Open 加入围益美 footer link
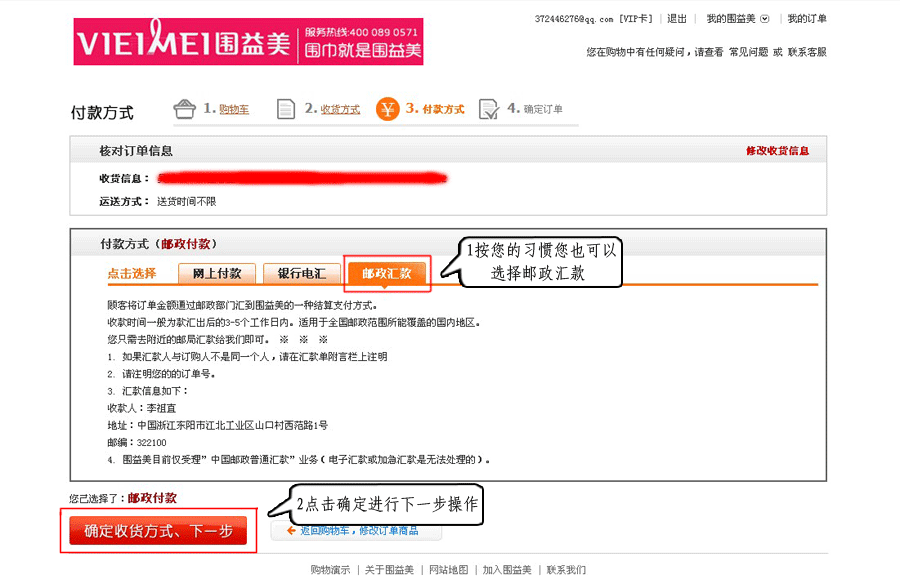Viewport: 900px width, 584px height. pos(507,570)
